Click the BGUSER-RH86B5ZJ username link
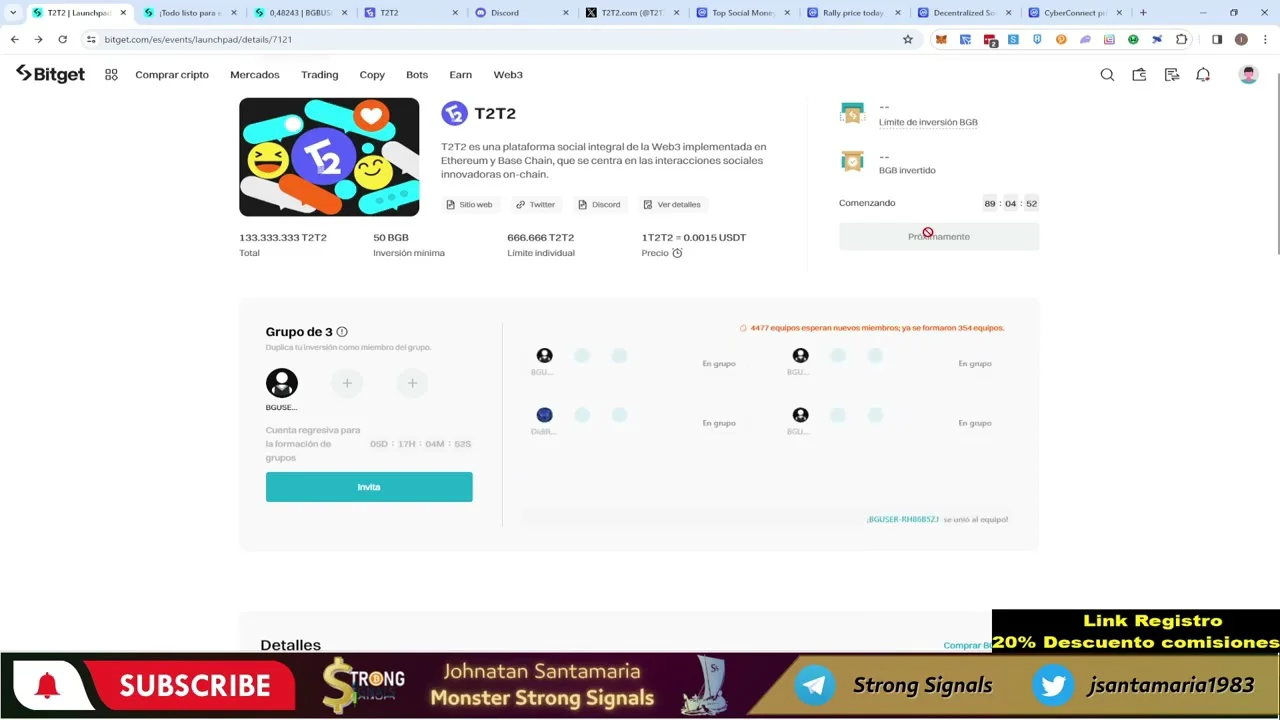This screenshot has width=1280, height=720. click(903, 520)
